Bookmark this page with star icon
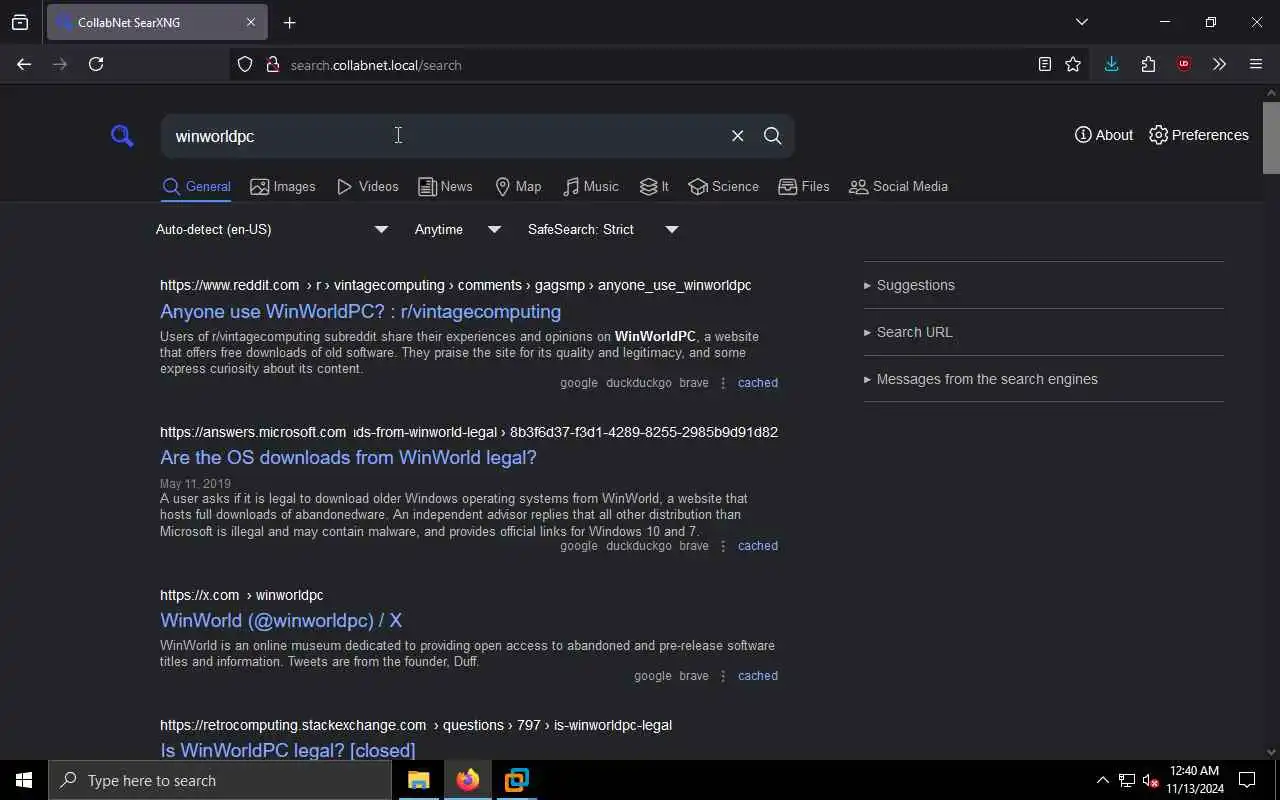Screen dimensions: 1280x800 click(1073, 64)
